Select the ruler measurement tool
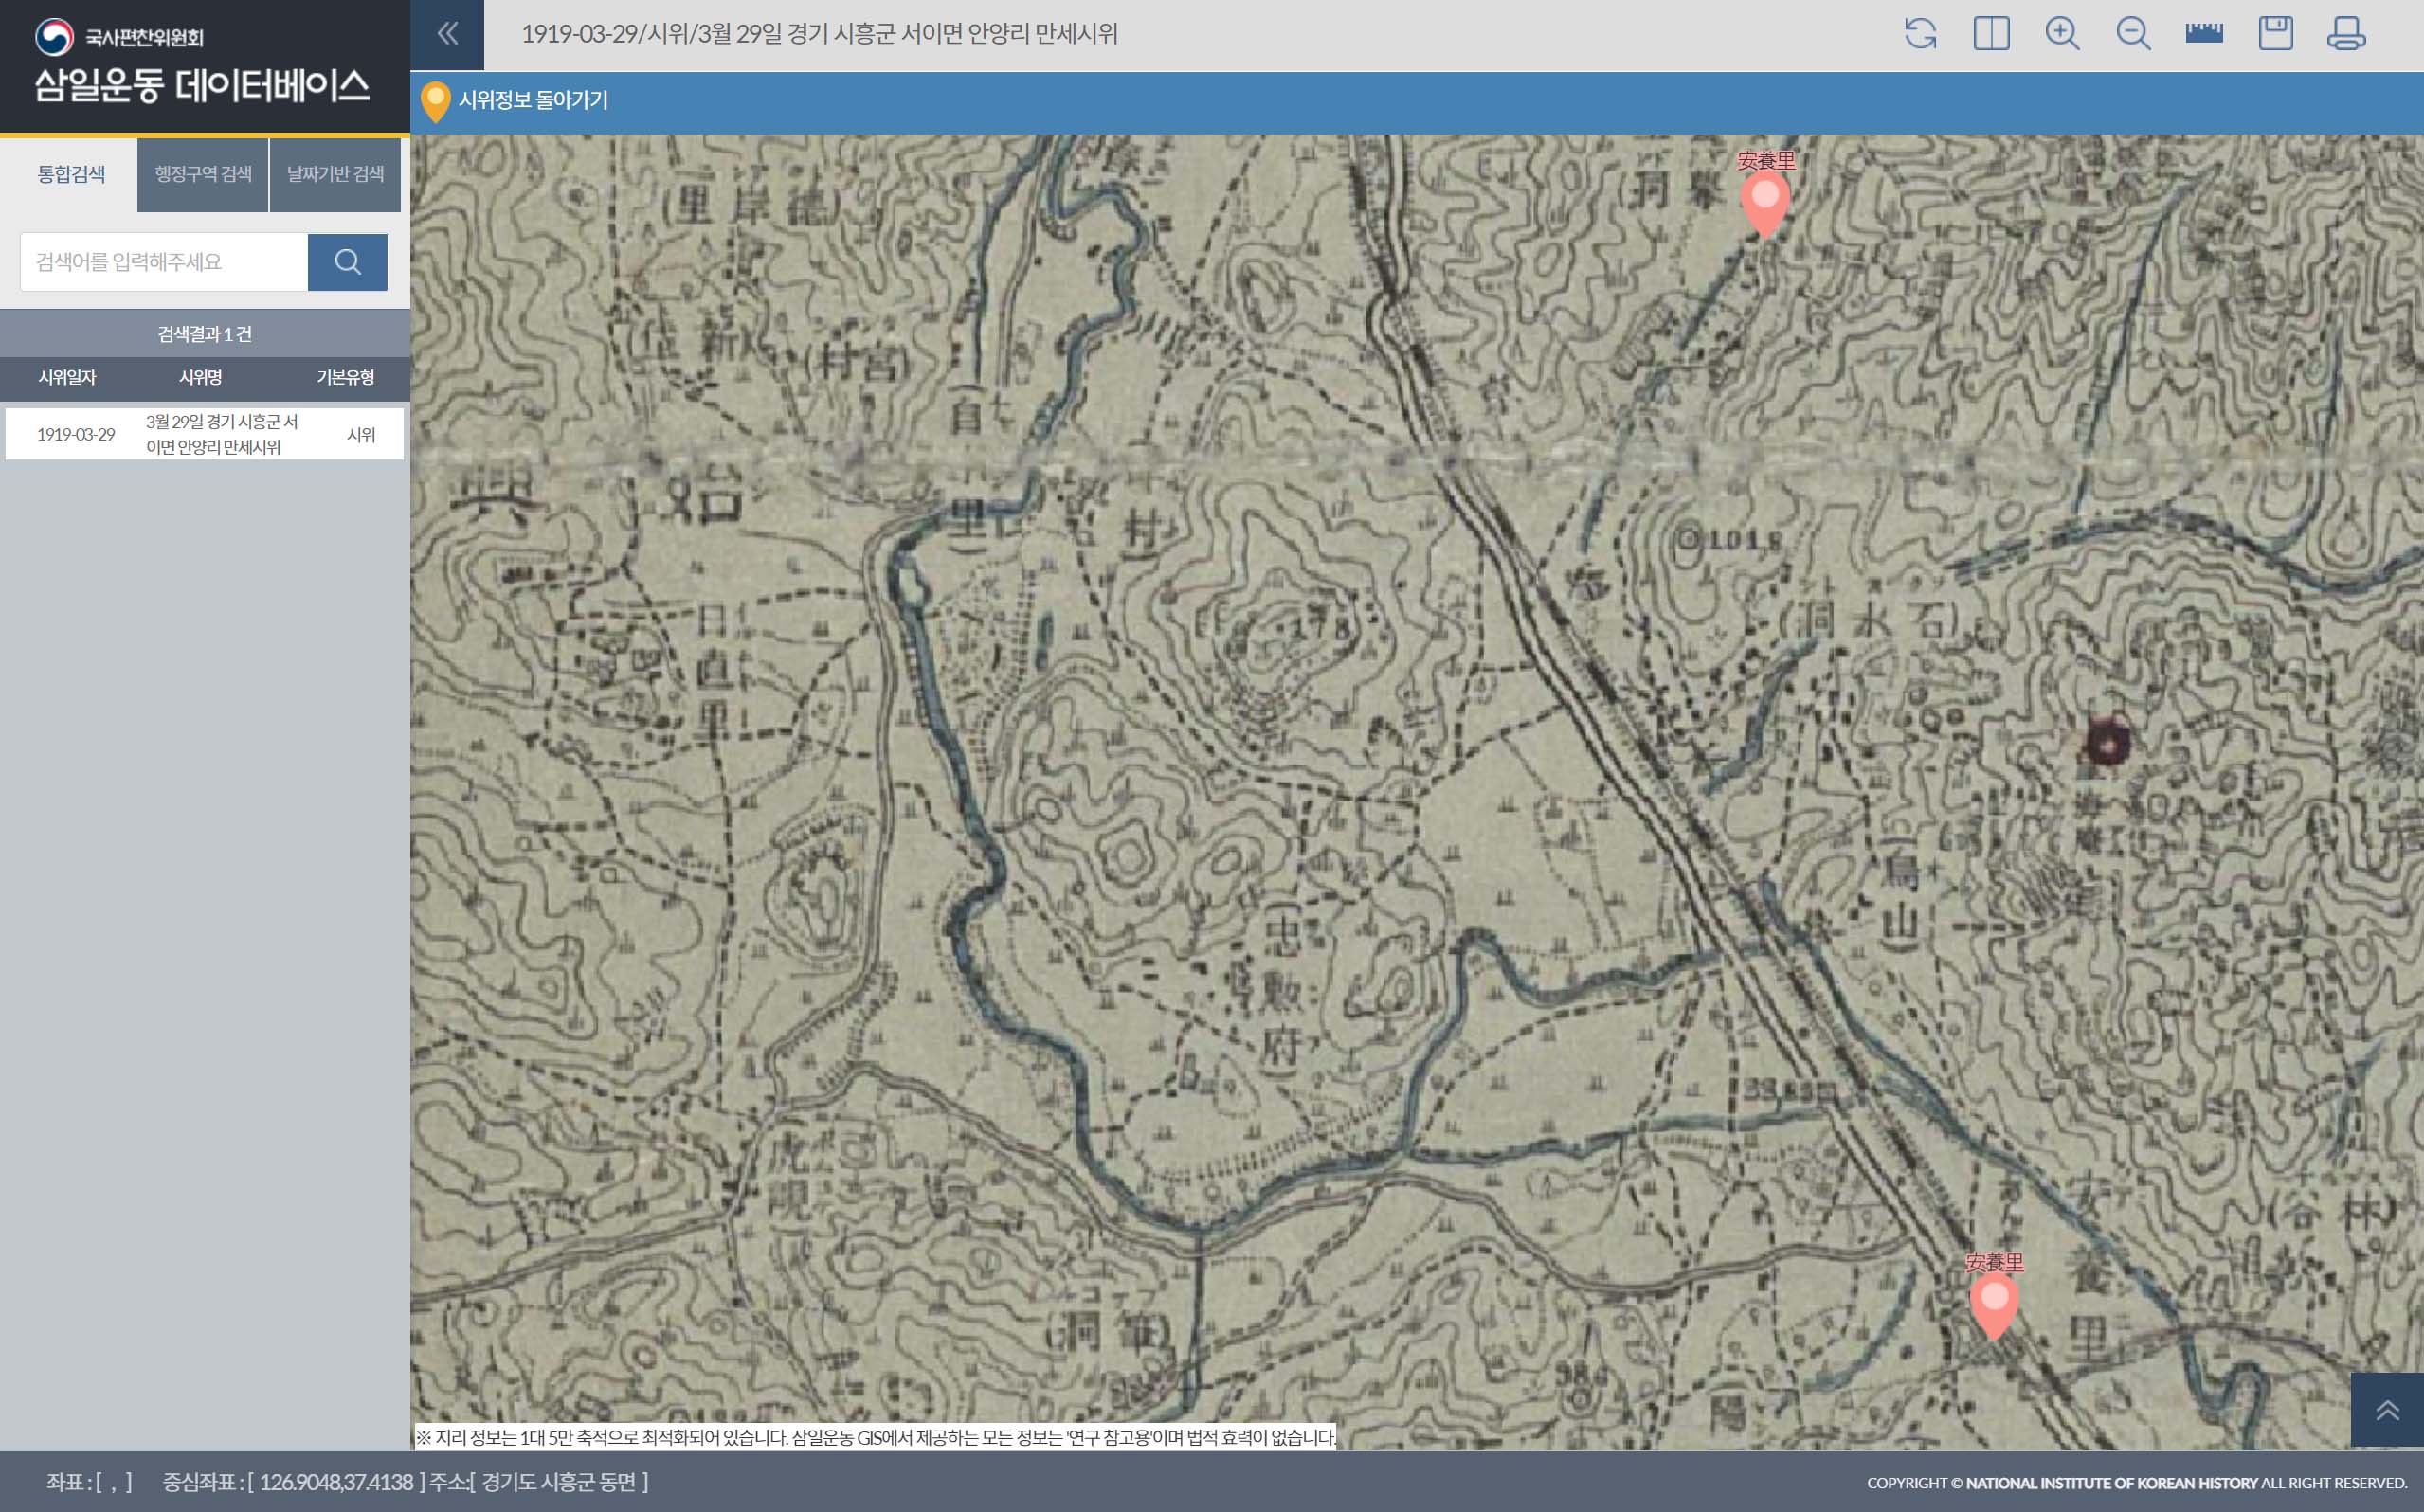 [x=2204, y=34]
